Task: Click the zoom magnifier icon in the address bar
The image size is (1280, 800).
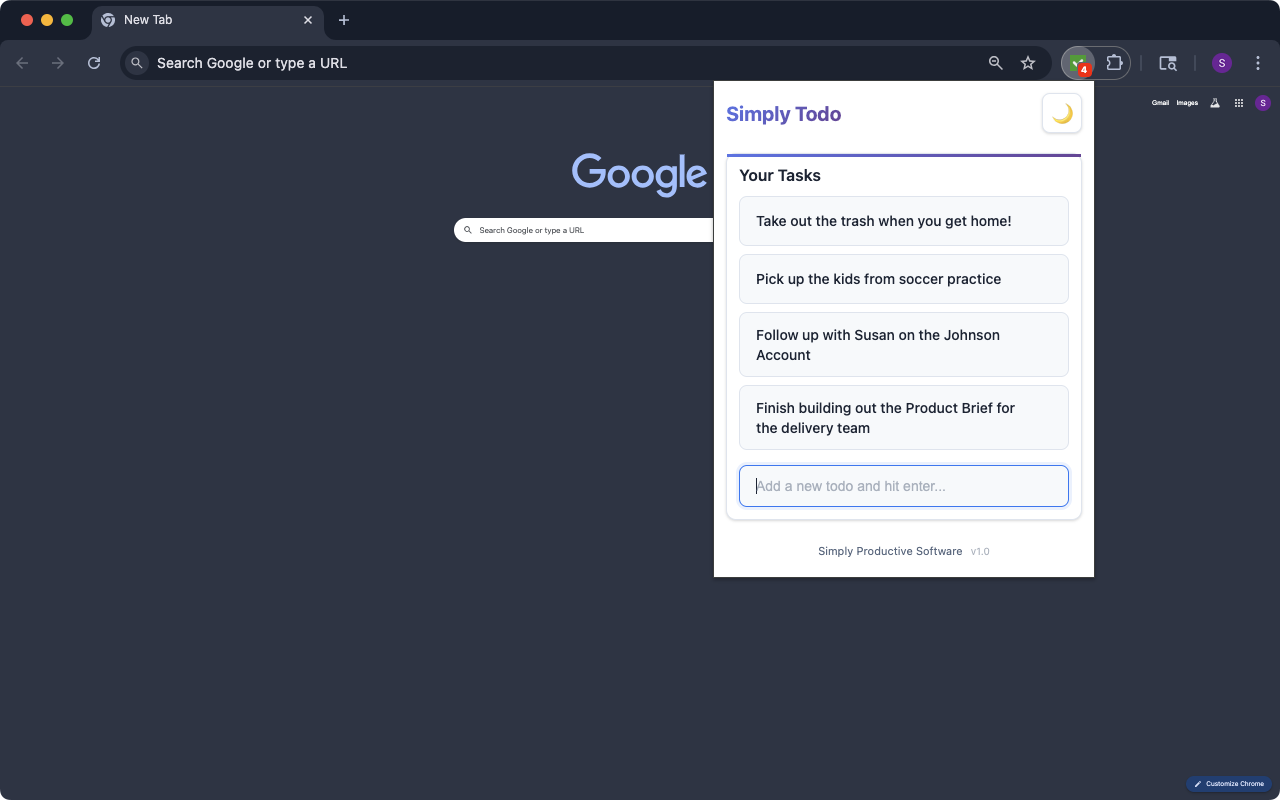Action: (x=995, y=63)
